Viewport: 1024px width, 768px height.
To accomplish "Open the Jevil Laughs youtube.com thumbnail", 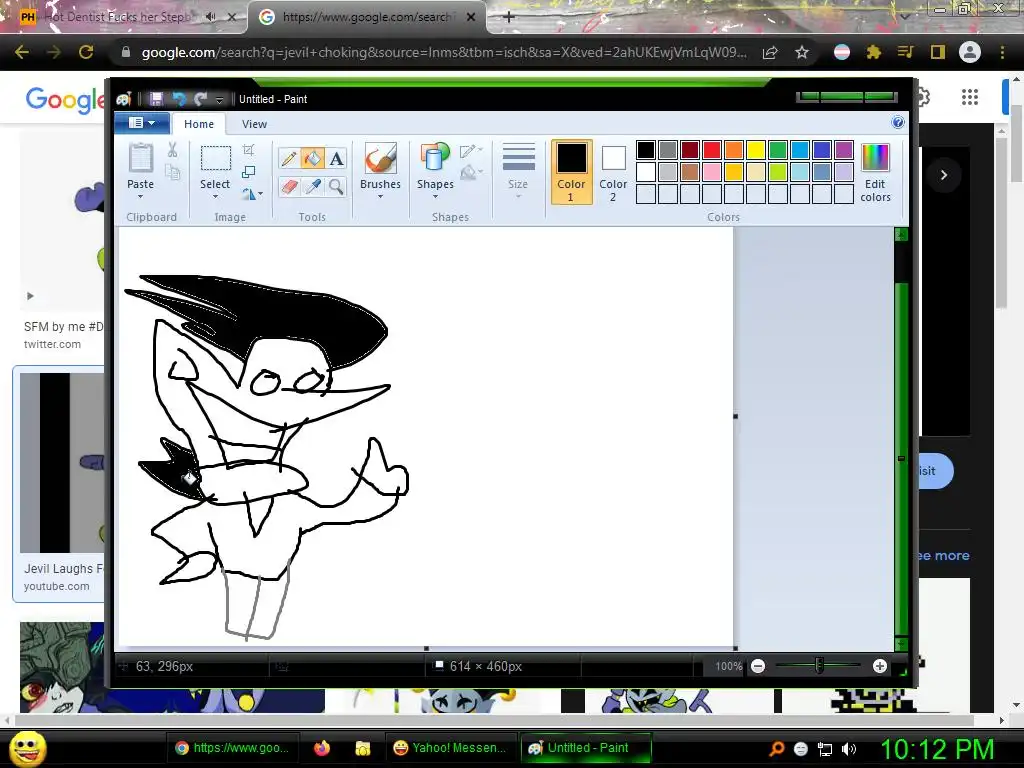I will pyautogui.click(x=62, y=463).
